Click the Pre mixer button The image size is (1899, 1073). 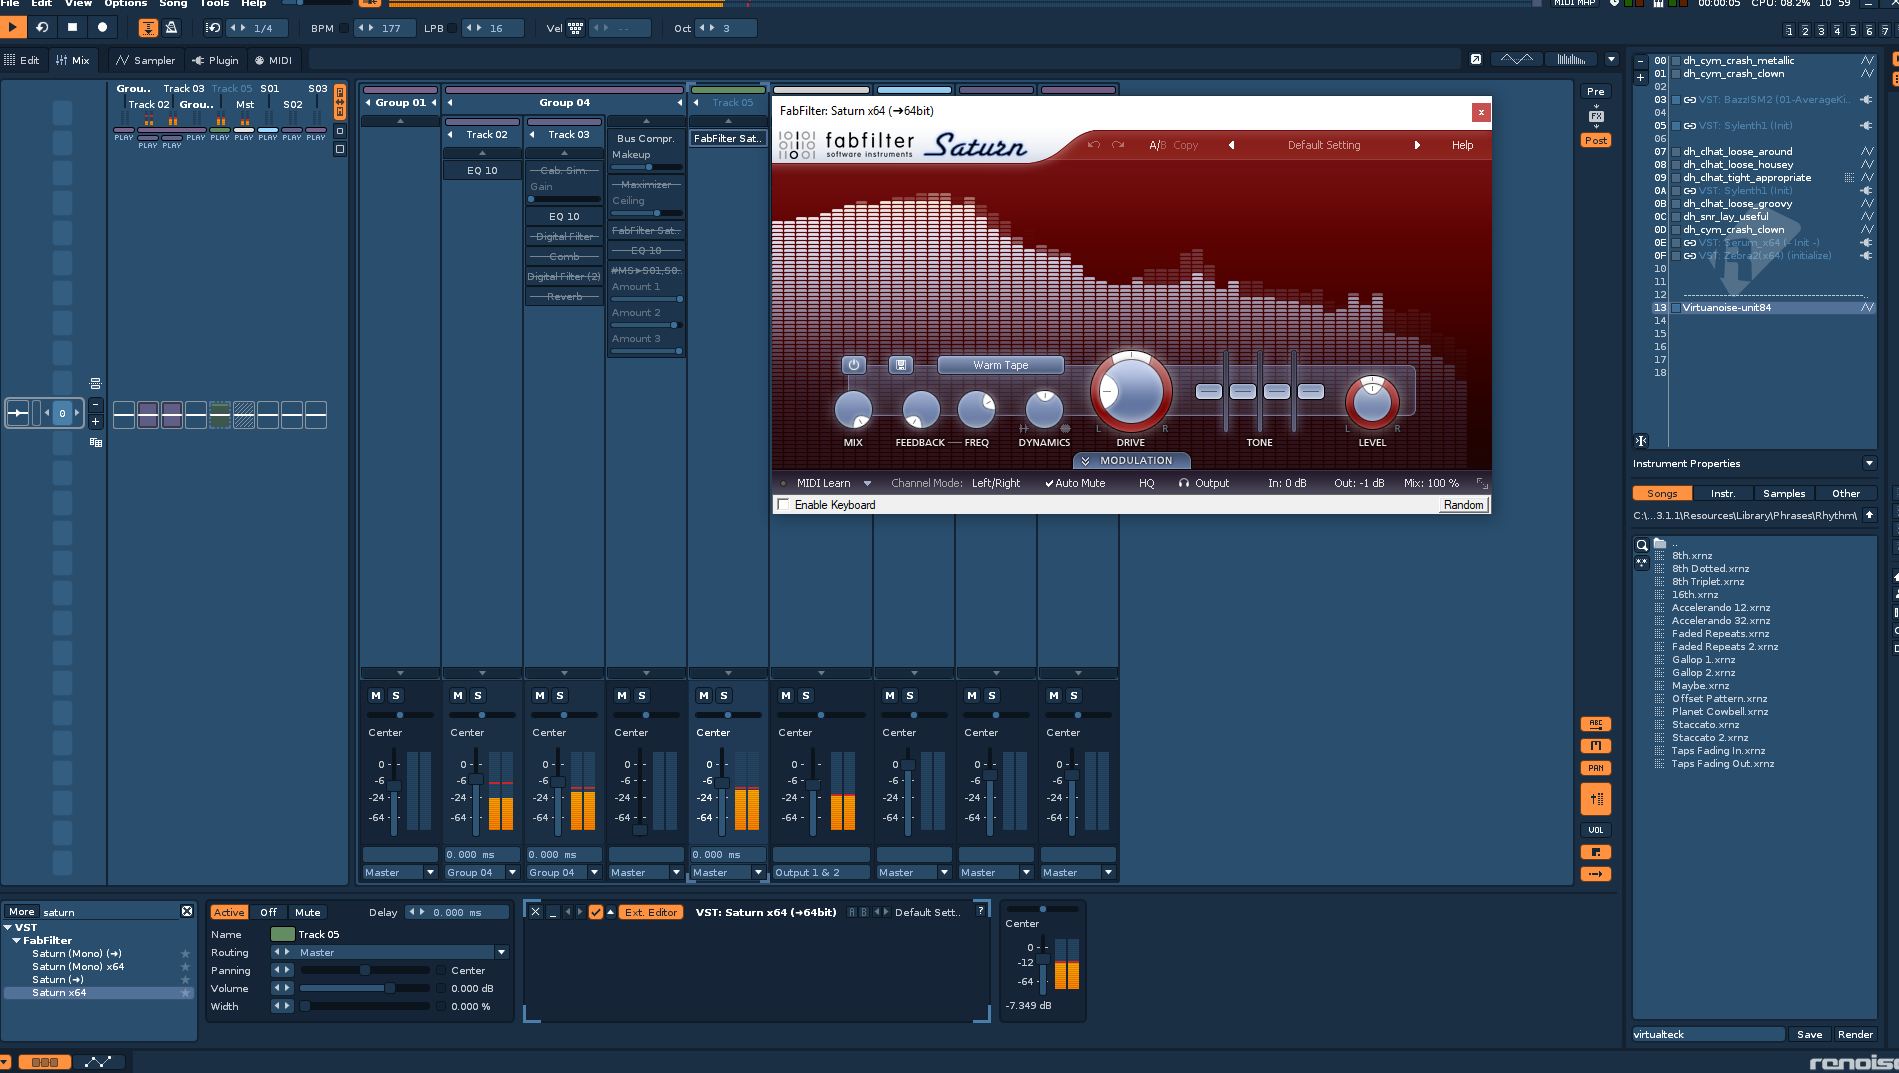[x=1596, y=91]
